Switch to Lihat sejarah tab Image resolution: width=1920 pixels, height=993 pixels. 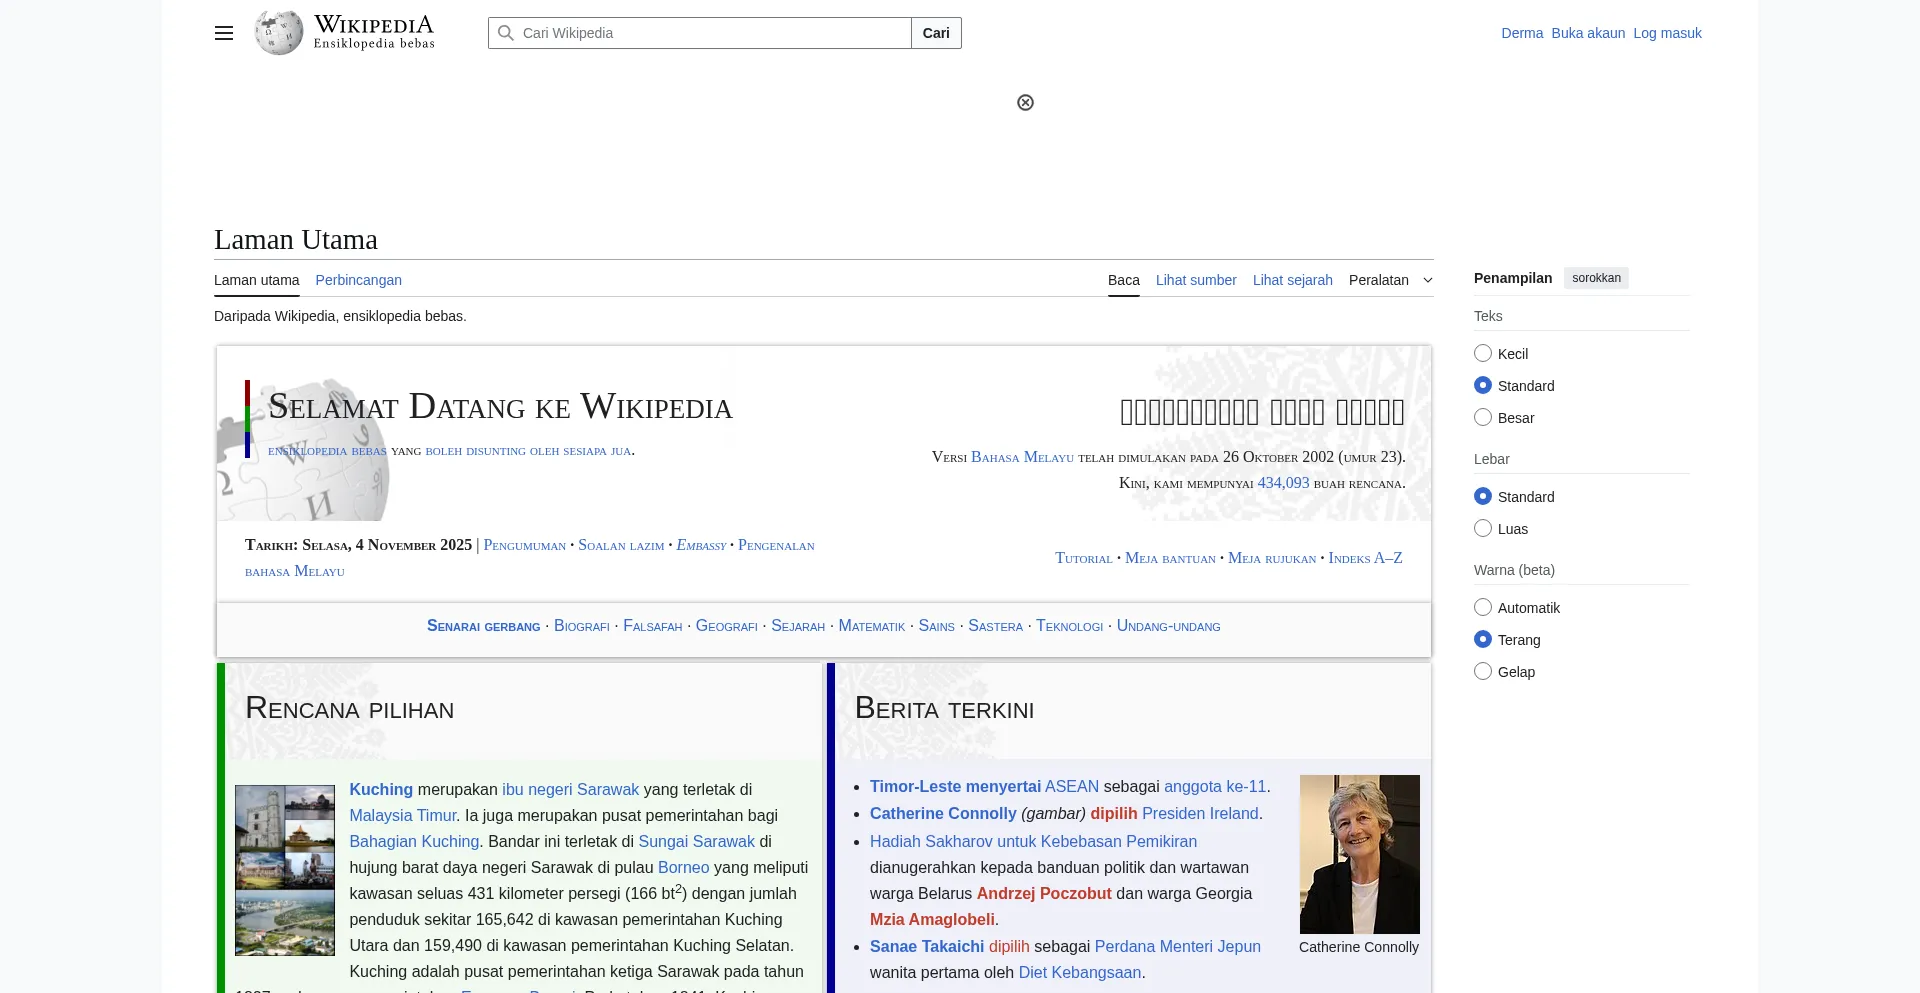[1292, 280]
